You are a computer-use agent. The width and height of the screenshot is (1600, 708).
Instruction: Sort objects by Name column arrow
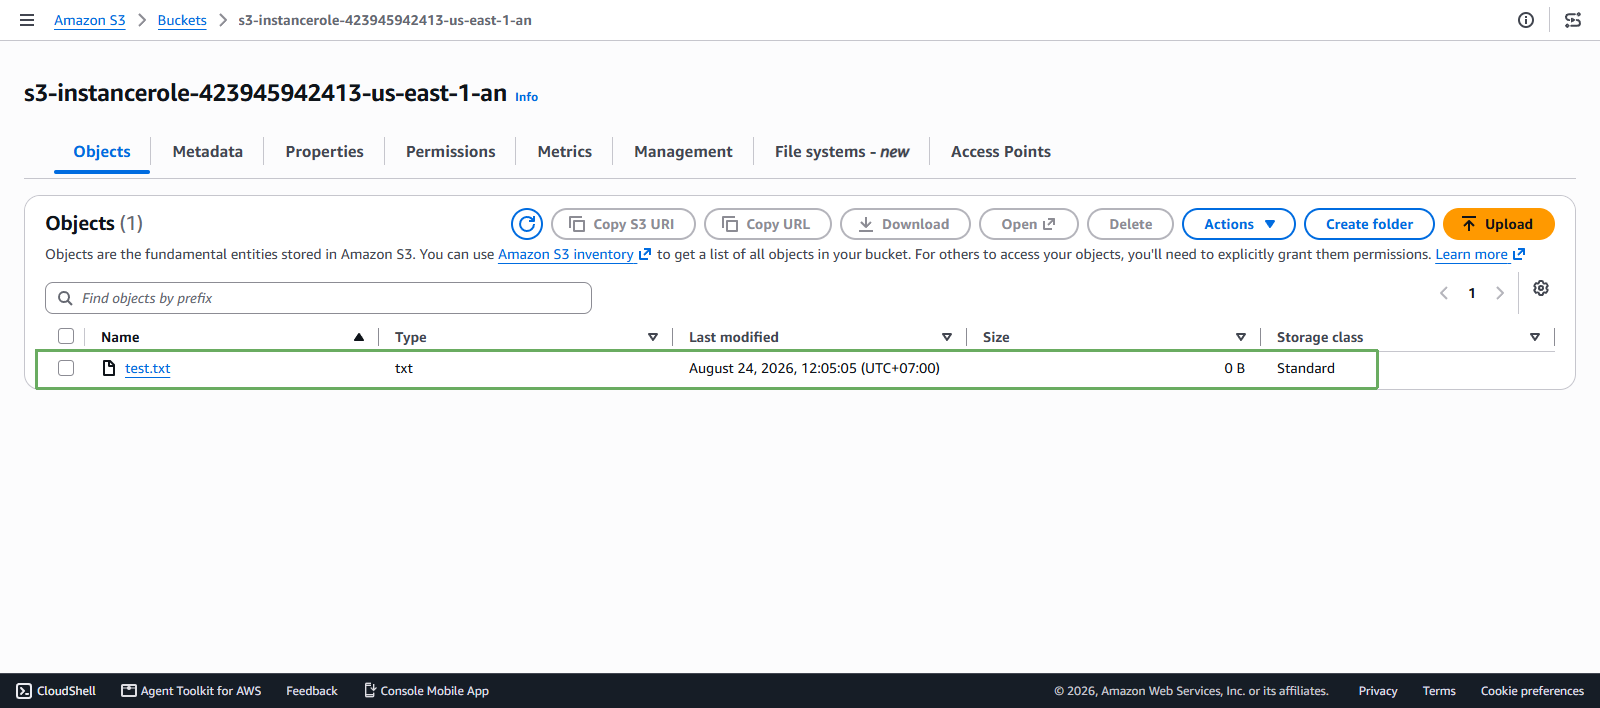(x=359, y=337)
